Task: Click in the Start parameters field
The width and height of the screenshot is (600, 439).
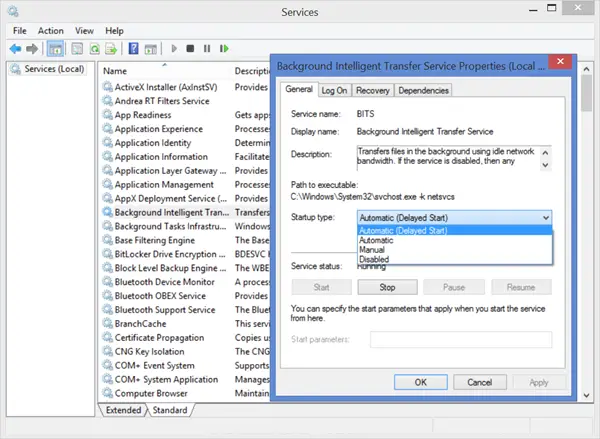Action: tap(460, 339)
